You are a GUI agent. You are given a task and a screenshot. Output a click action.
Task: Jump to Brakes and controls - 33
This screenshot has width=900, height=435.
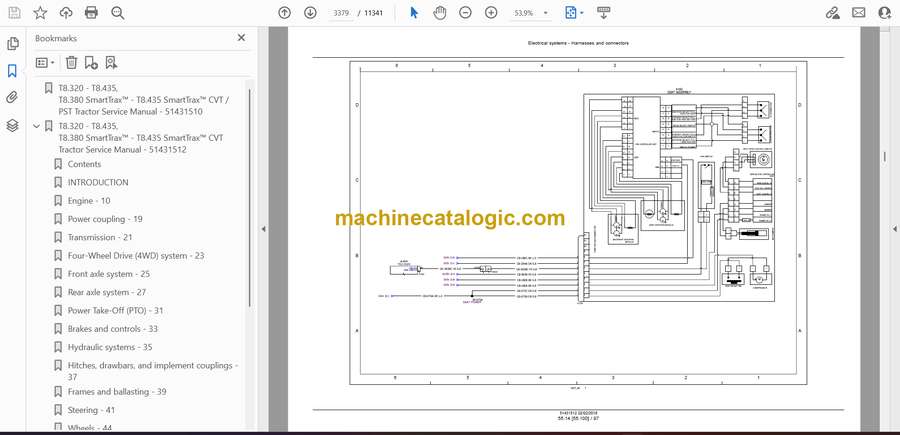click(112, 329)
